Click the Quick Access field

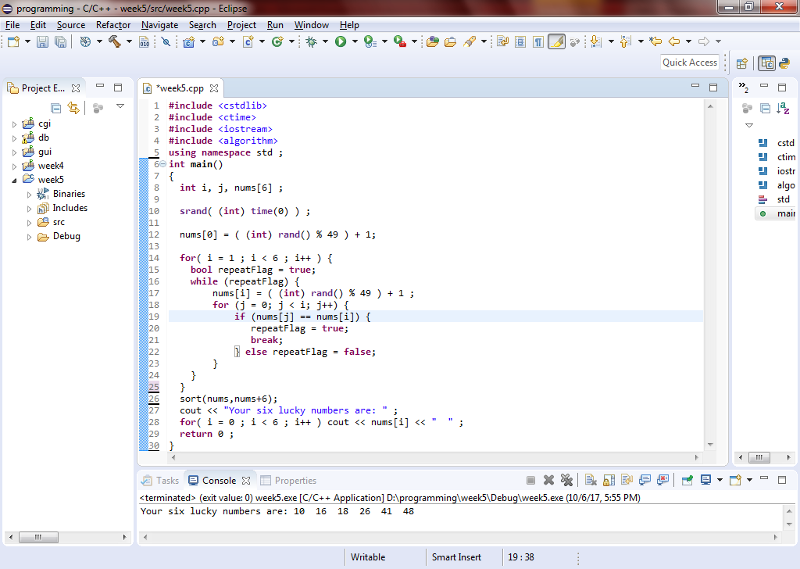(690, 63)
